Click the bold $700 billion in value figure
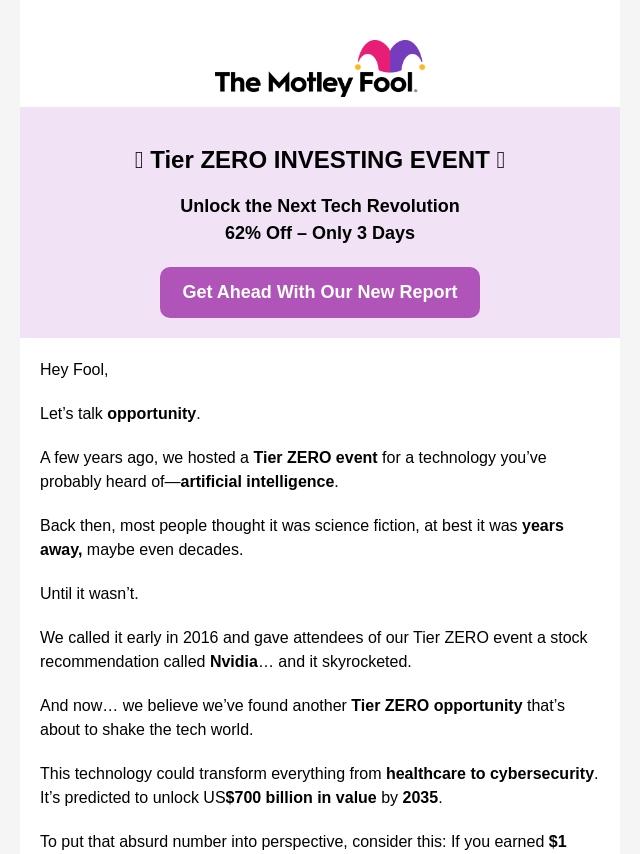 point(301,798)
